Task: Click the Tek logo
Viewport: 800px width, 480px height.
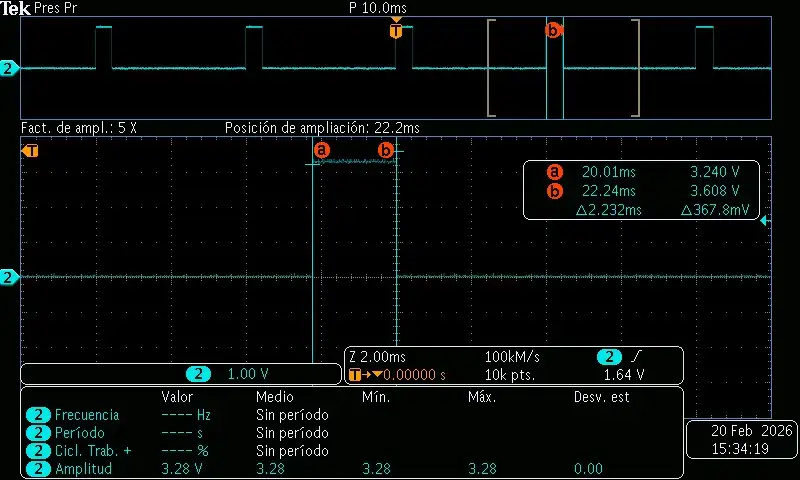Action: [16, 8]
